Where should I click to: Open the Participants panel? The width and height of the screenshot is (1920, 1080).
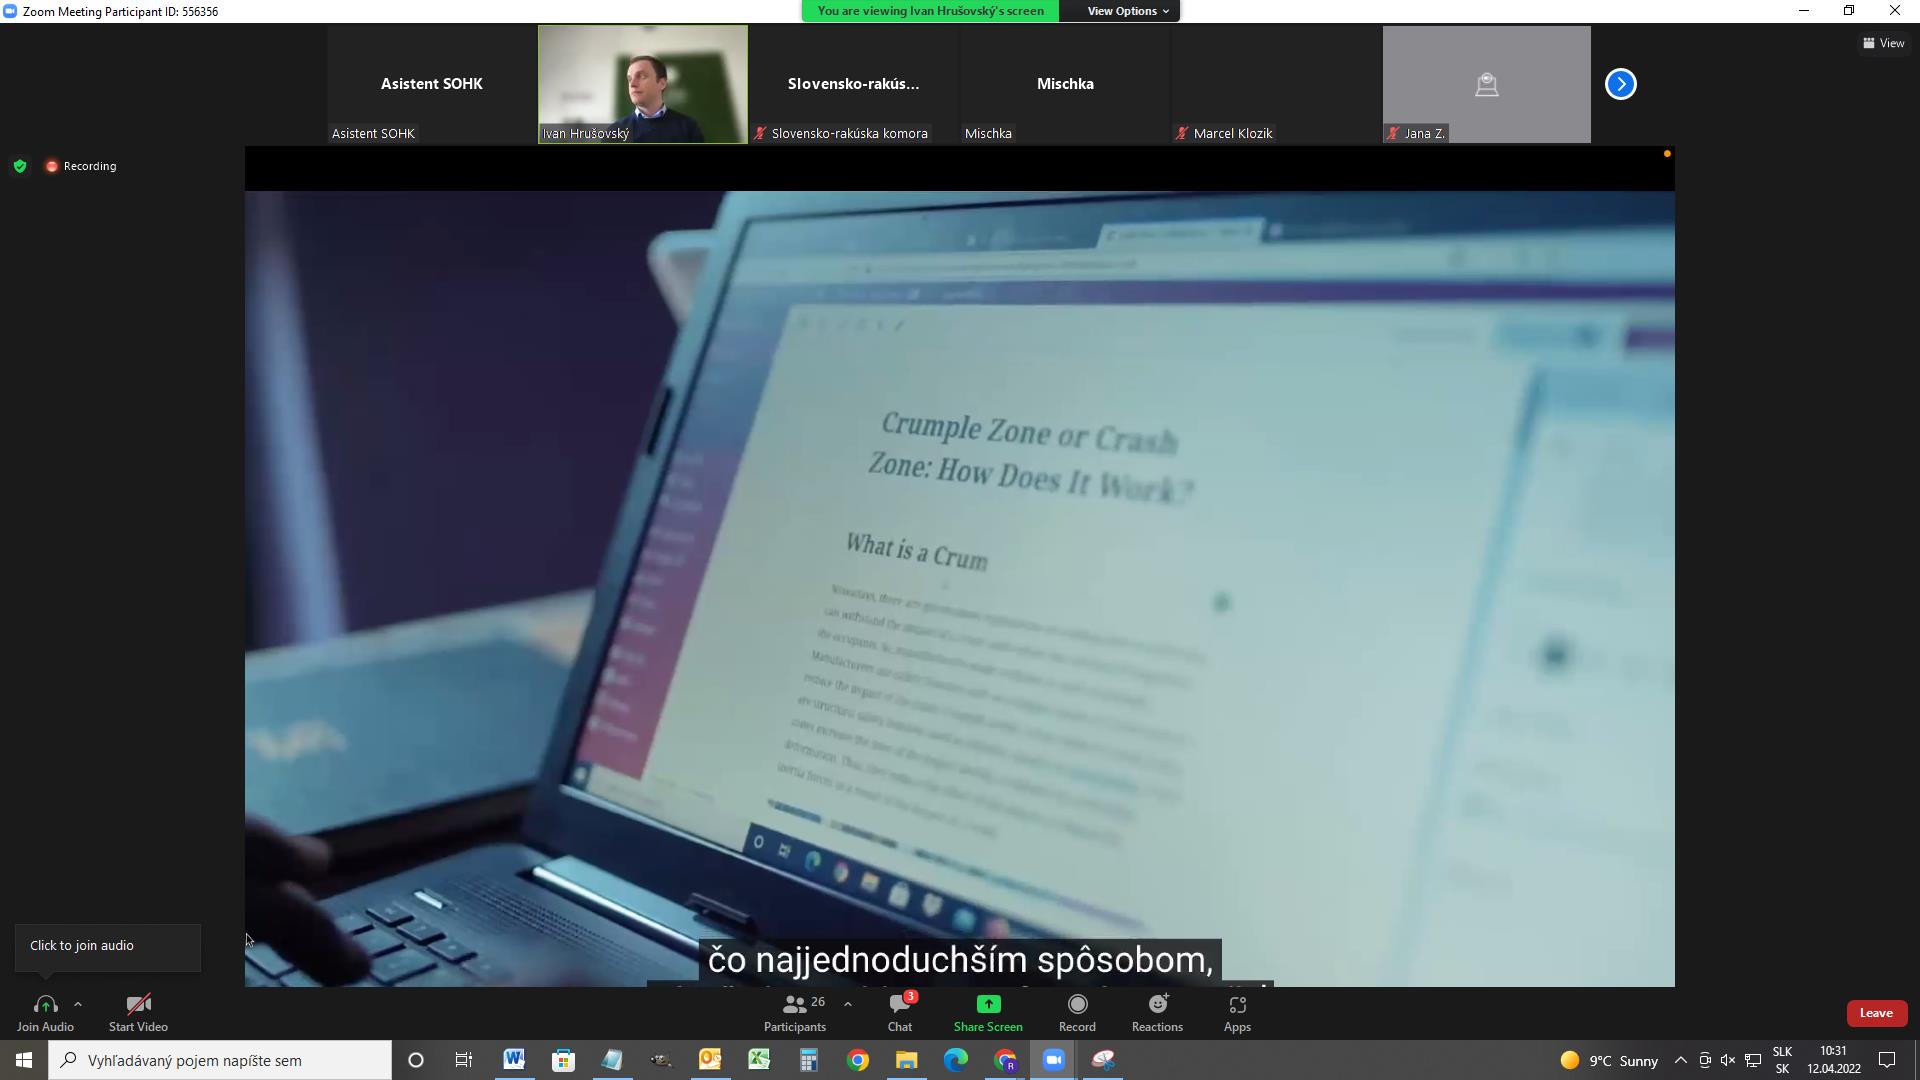point(795,1012)
